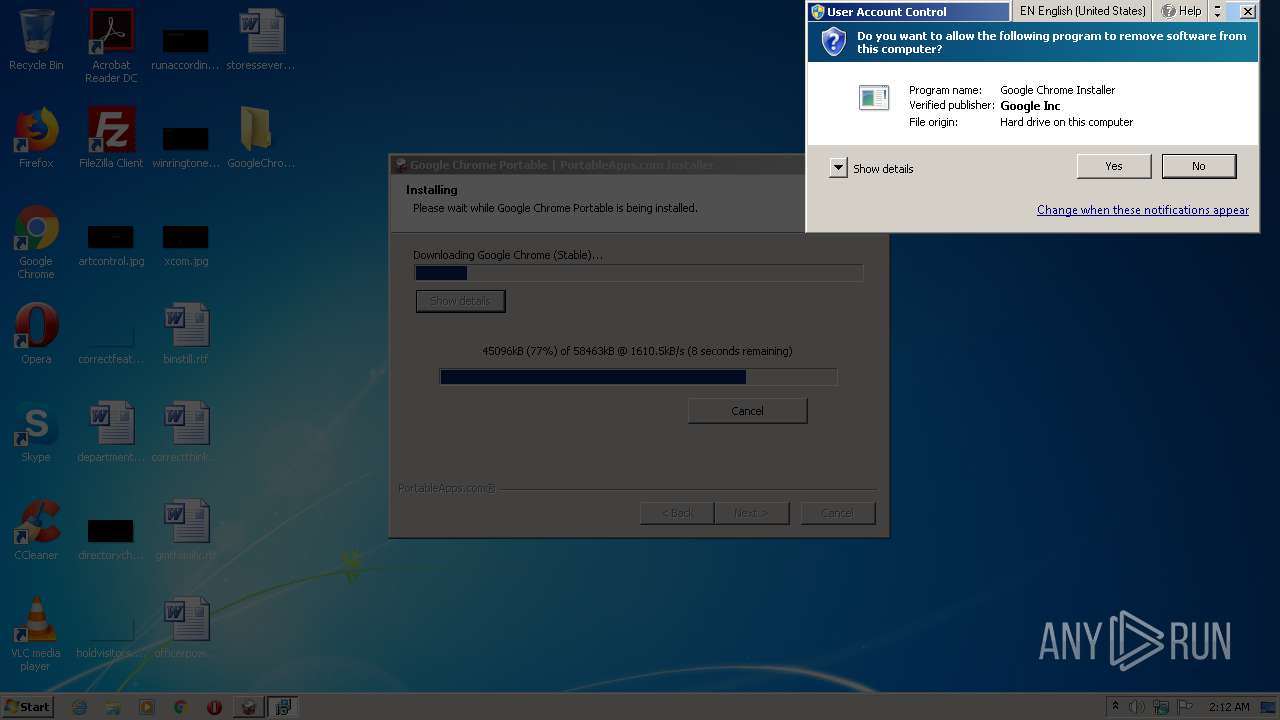Select the correctthink... Word document

[186, 432]
